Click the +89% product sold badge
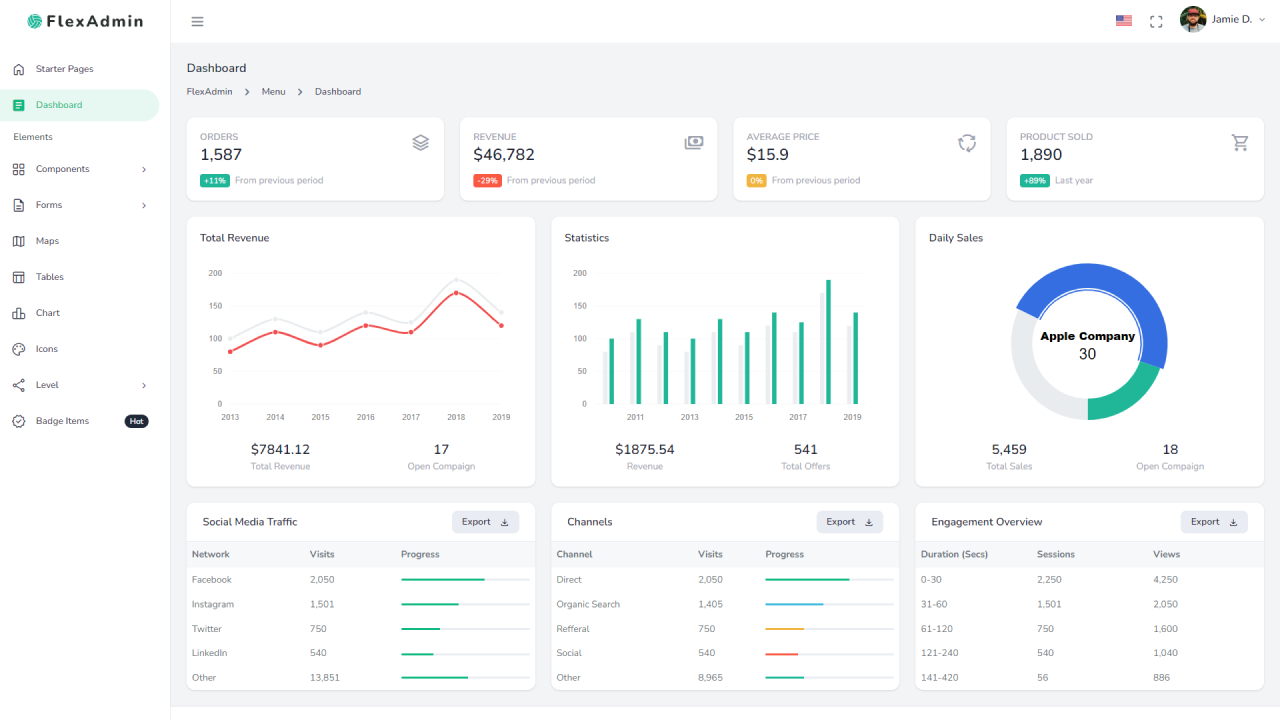Image resolution: width=1280 pixels, height=720 pixels. tap(1035, 181)
